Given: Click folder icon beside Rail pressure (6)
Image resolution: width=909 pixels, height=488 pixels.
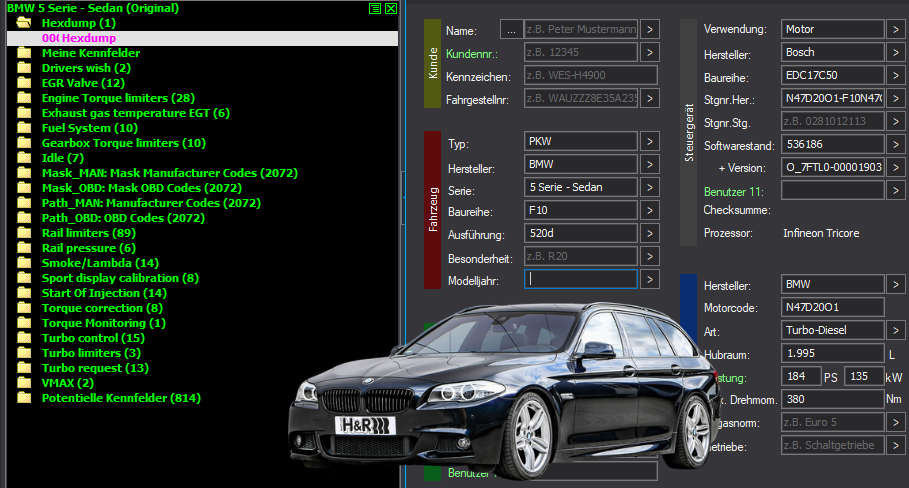Looking at the screenshot, I should (24, 248).
